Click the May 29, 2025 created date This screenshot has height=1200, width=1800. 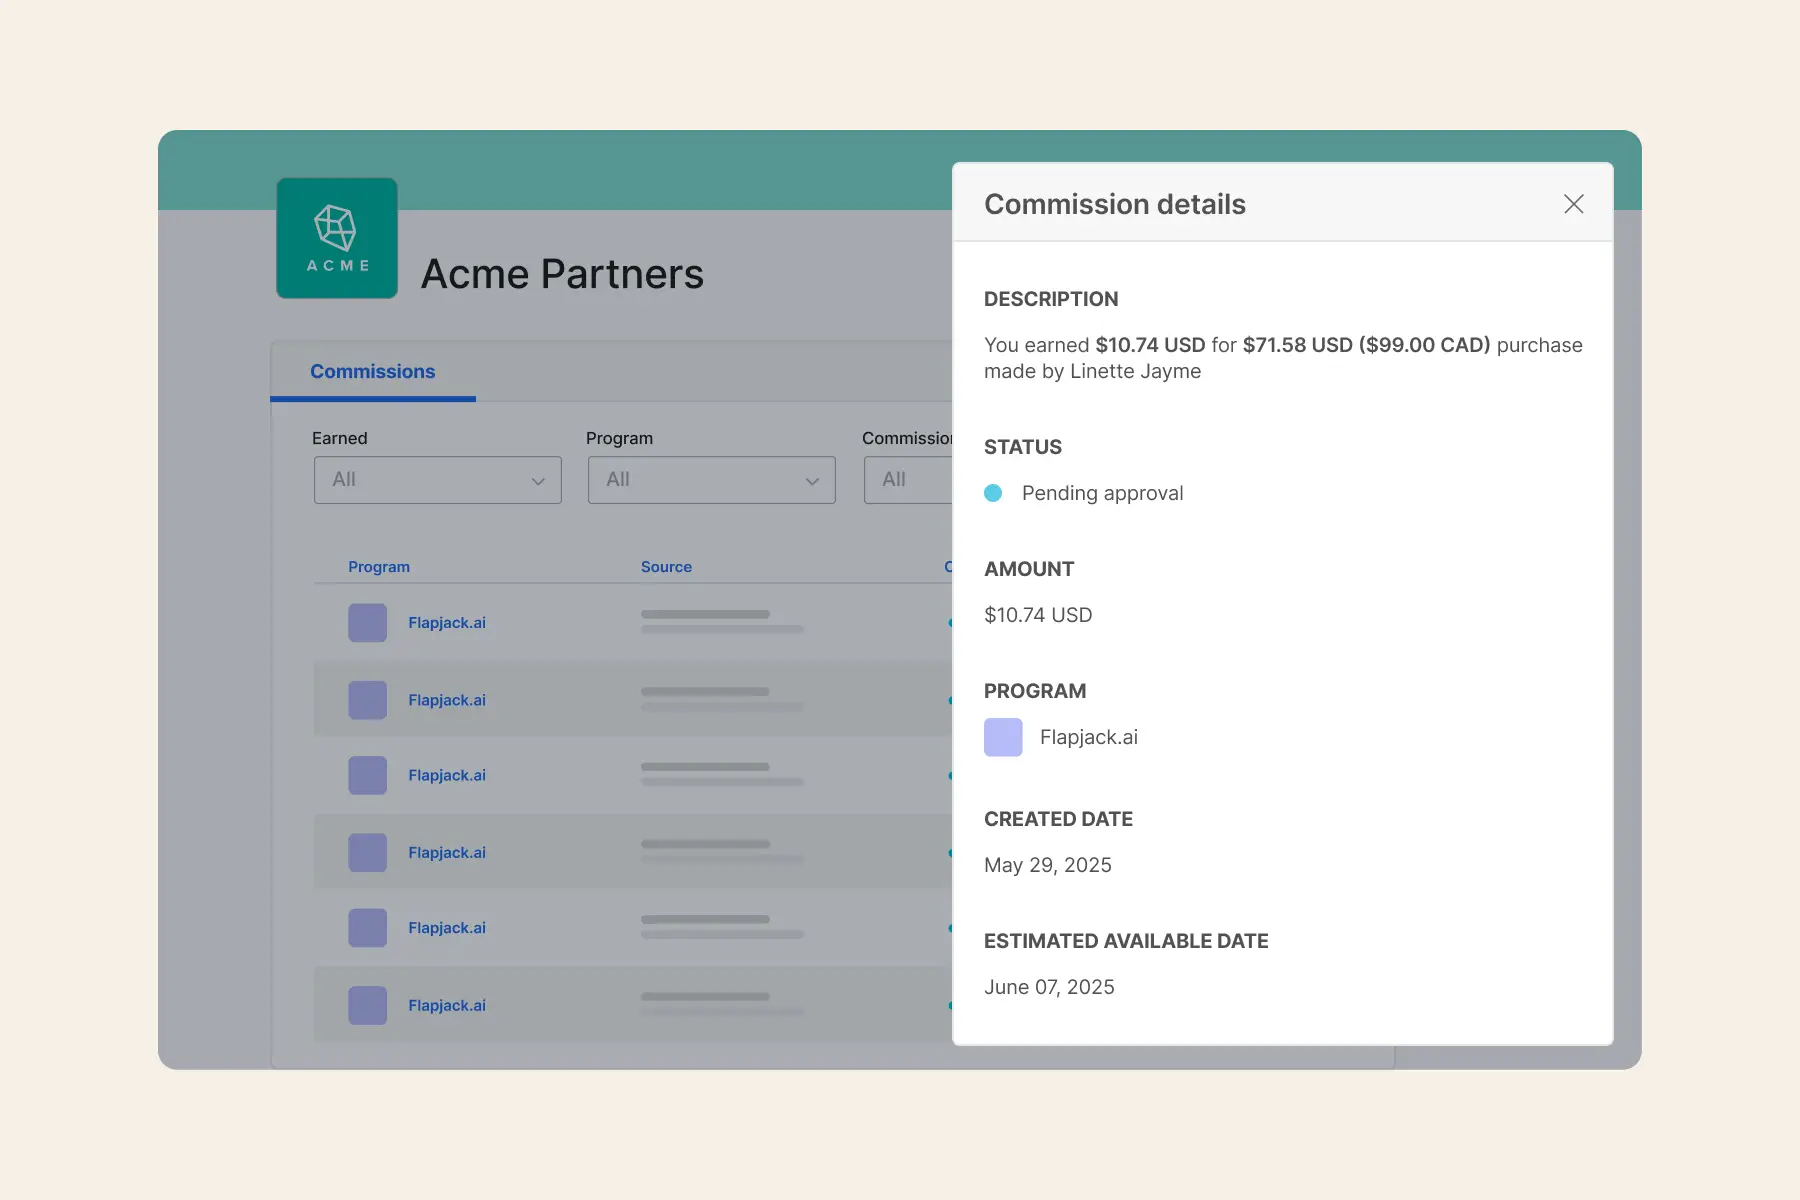[1048, 865]
